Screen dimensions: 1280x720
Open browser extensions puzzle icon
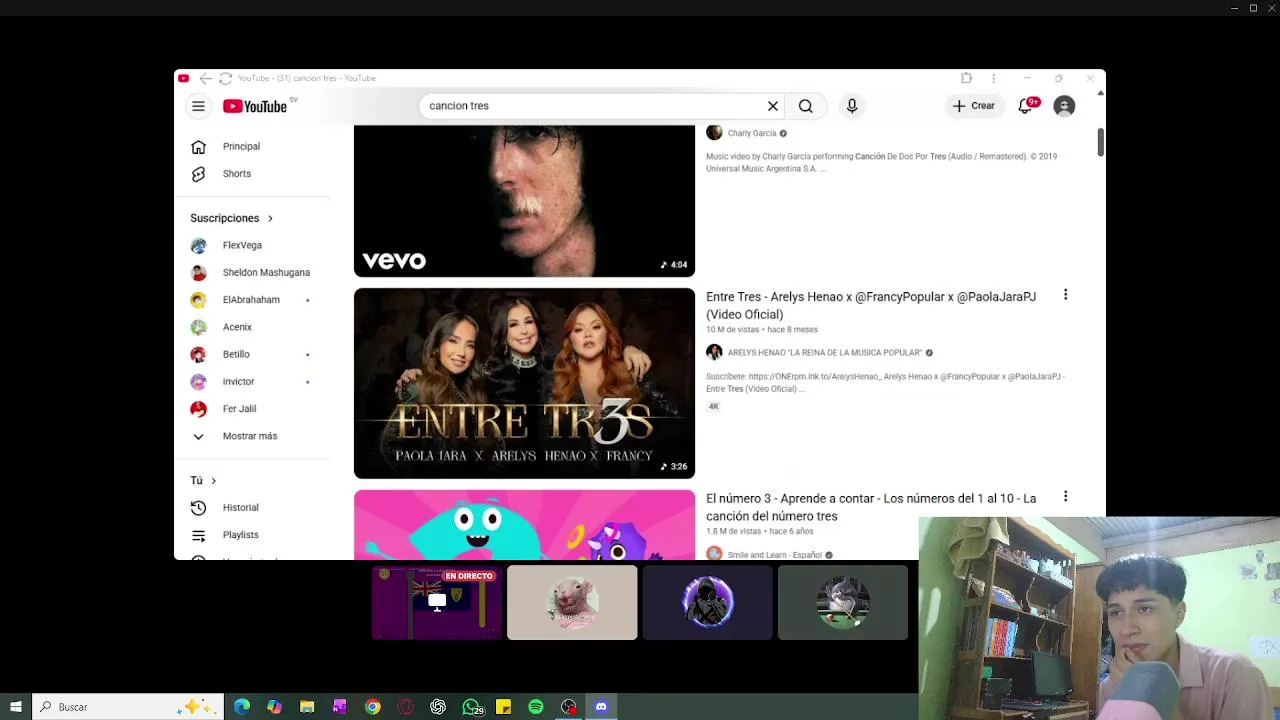[966, 78]
